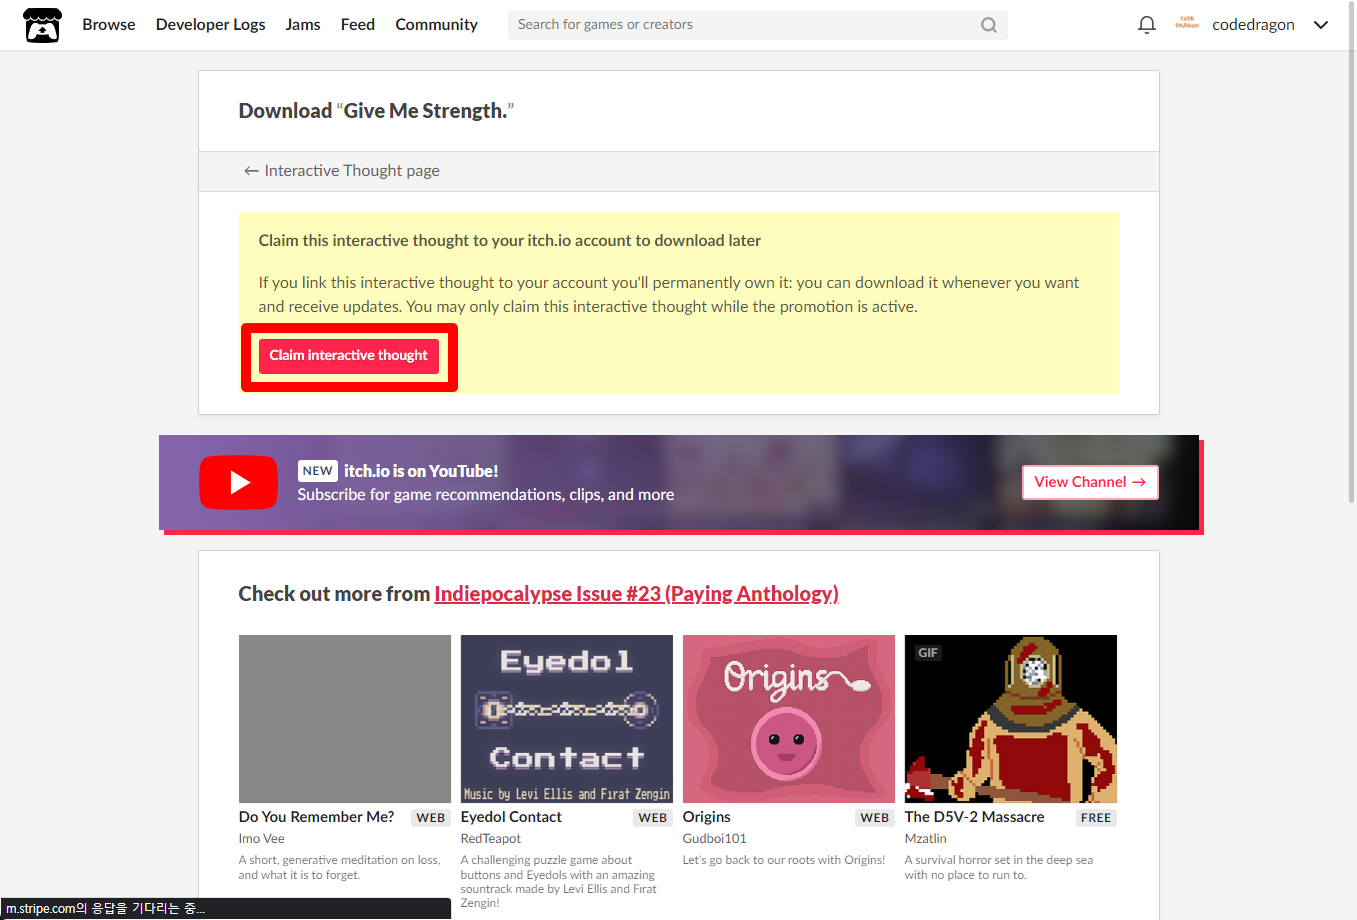1357x920 pixels.
Task: Open The D5V-2 Massacre cover image
Action: point(1011,719)
